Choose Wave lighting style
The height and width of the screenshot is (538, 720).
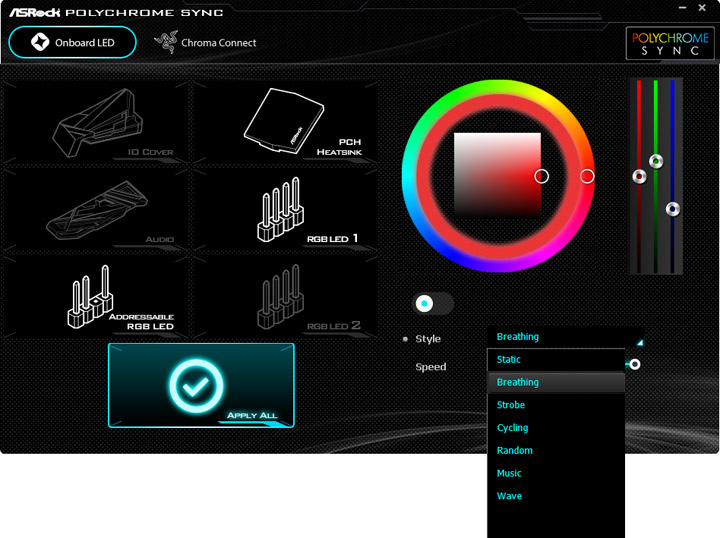click(x=556, y=496)
